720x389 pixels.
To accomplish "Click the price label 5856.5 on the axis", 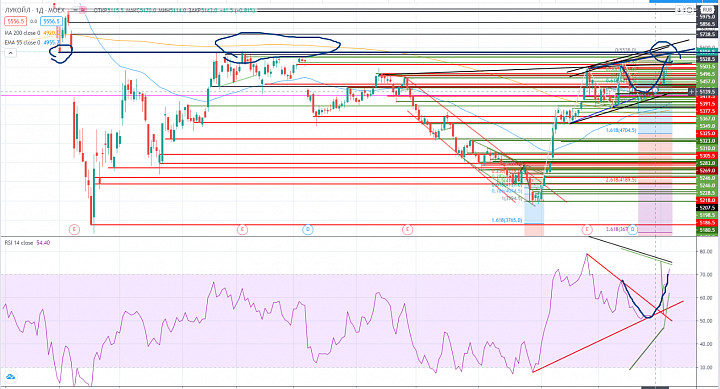I will pyautogui.click(x=707, y=24).
